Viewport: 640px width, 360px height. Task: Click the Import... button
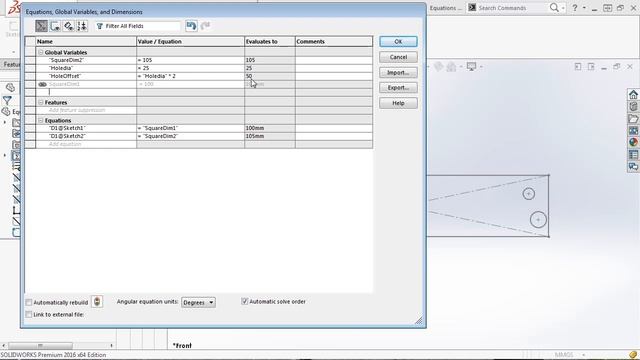398,73
